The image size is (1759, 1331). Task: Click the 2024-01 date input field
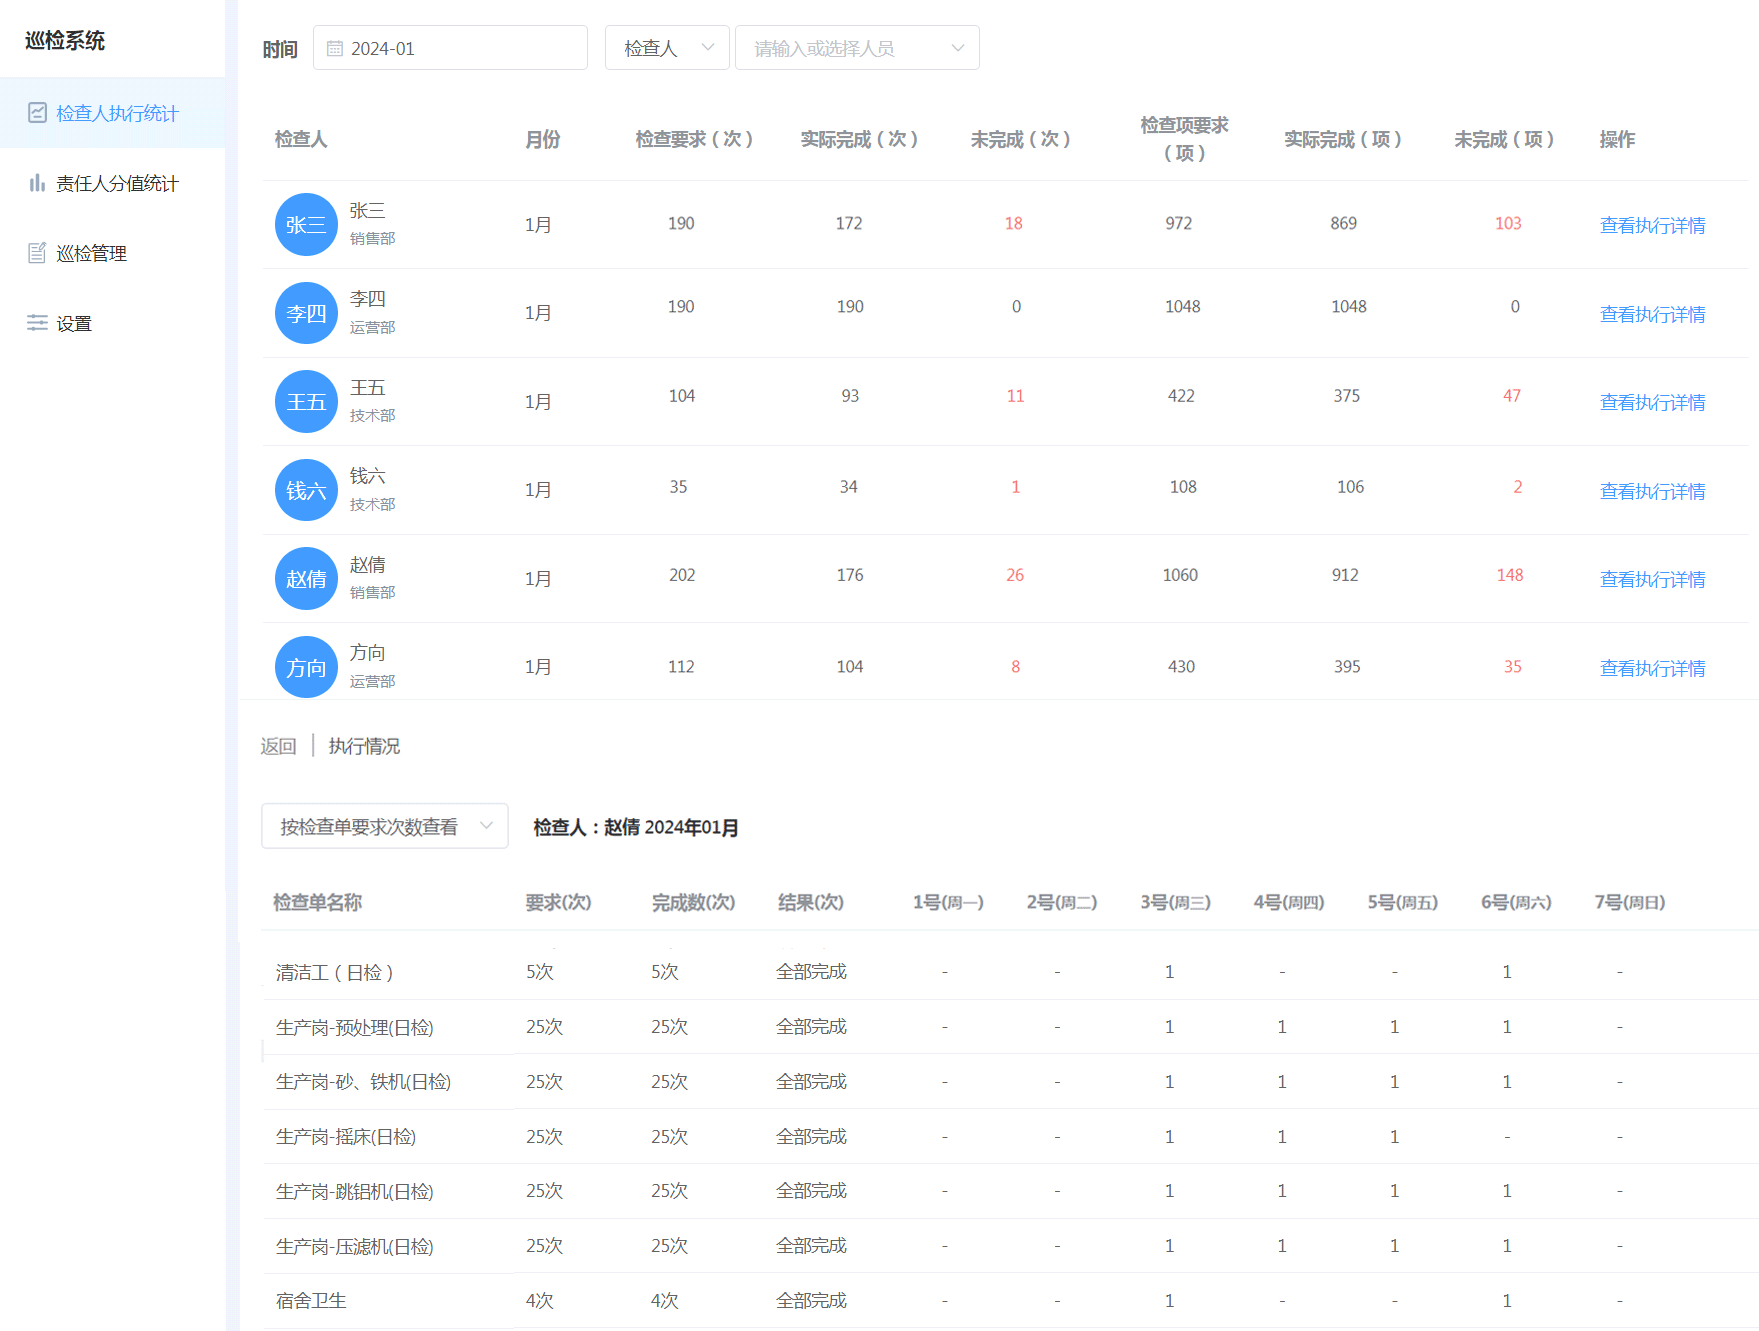tap(460, 49)
